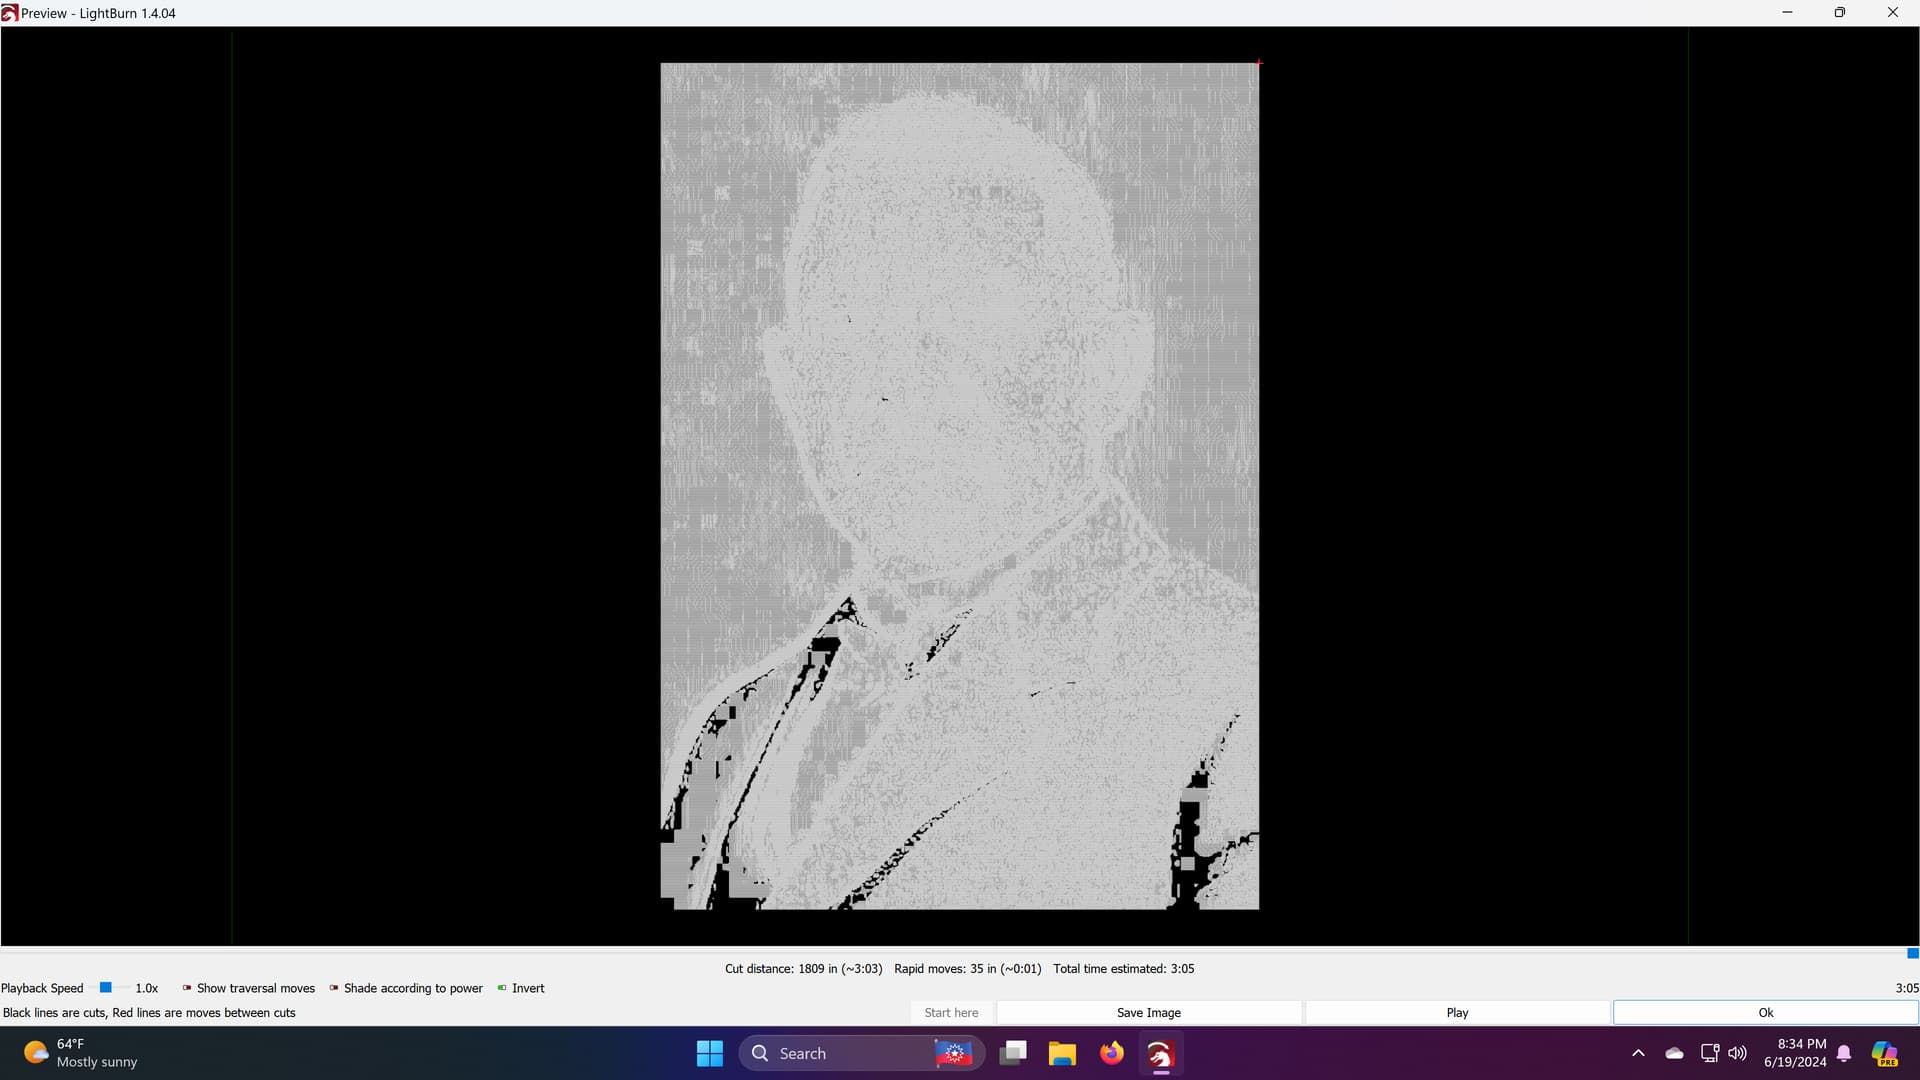Expand hidden system tray icons
The height and width of the screenshot is (1080, 1920).
[1638, 1052]
